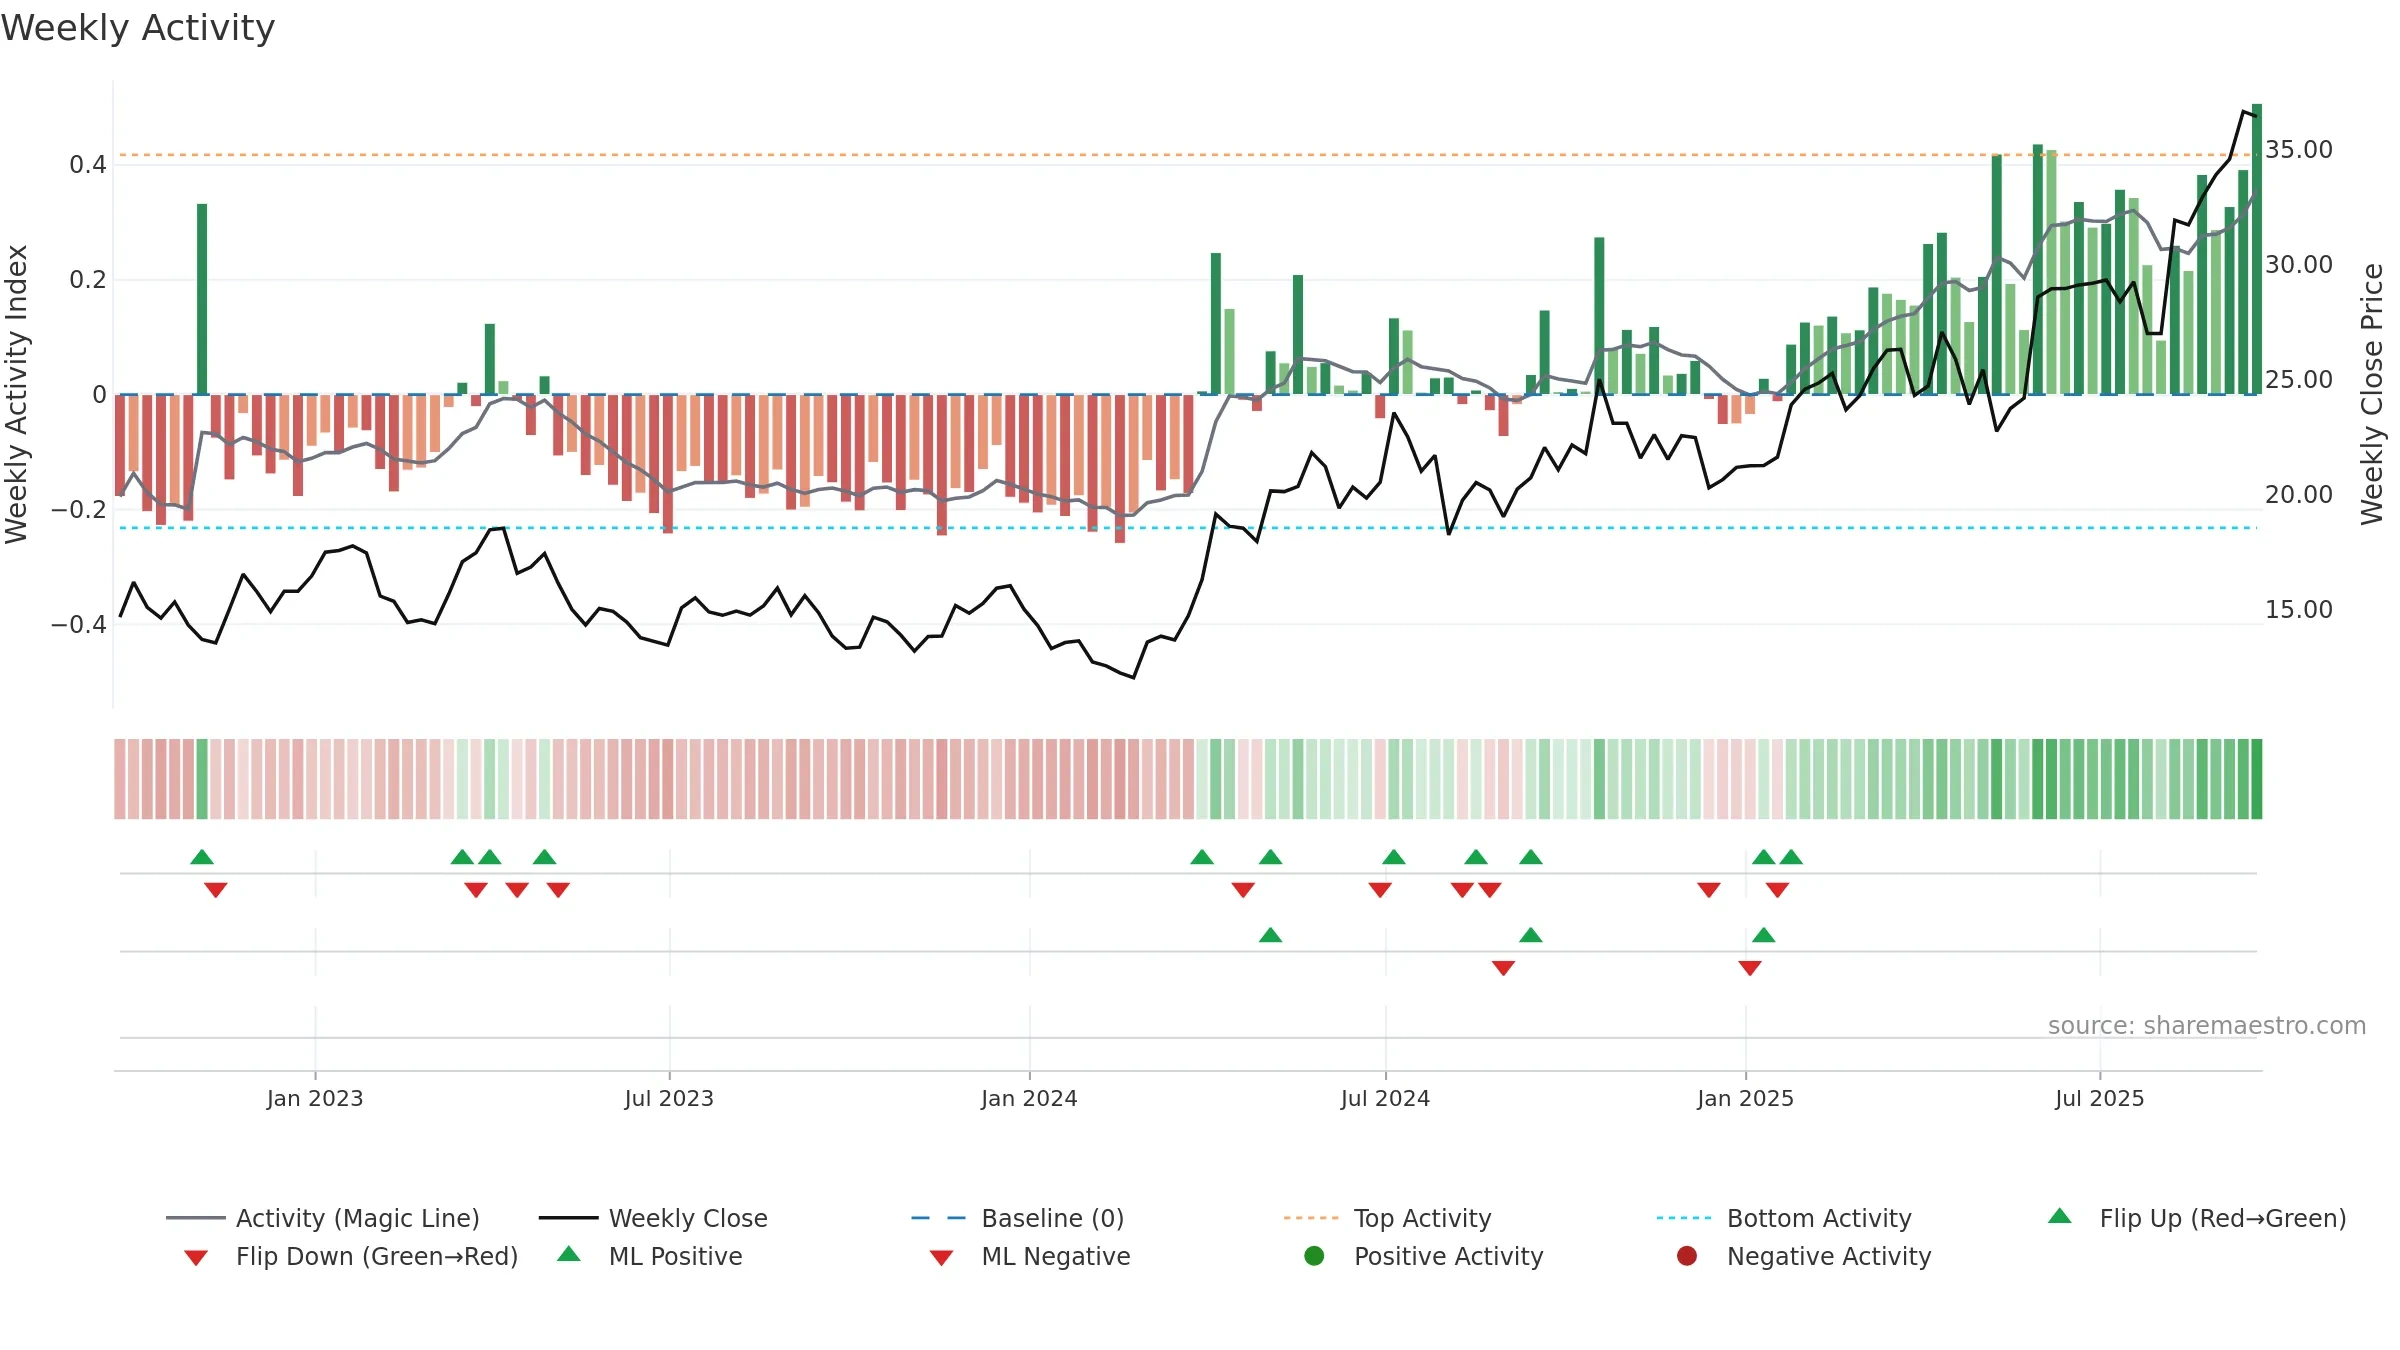
Task: Click the 25.00 price axis label
Action: (2299, 380)
